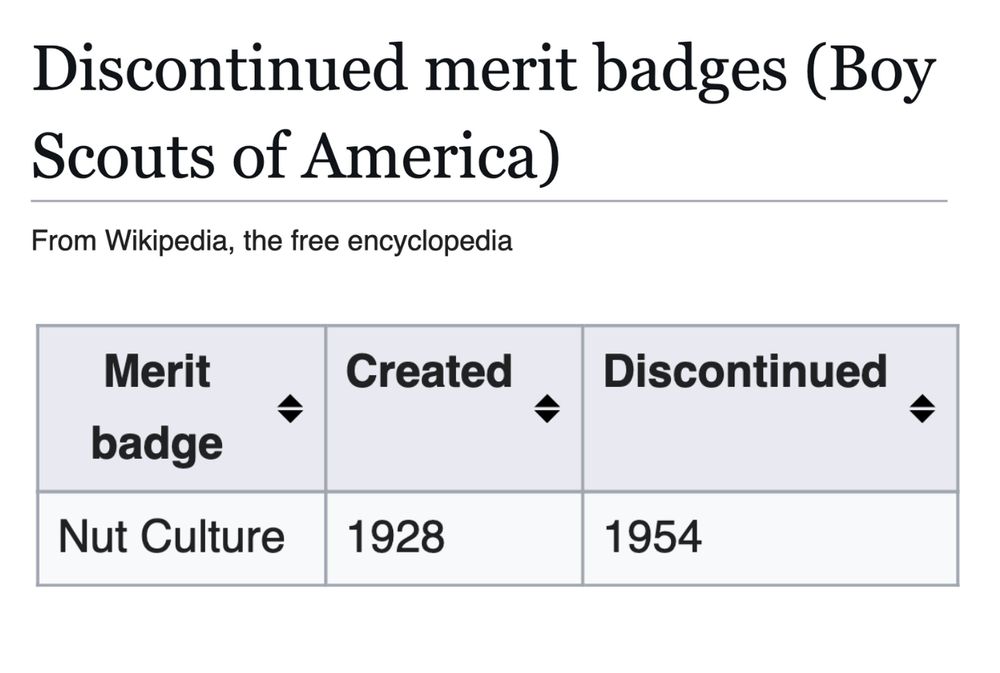Click the 1954 discontinued year cell
The width and height of the screenshot is (1000, 673).
pyautogui.click(x=653, y=537)
